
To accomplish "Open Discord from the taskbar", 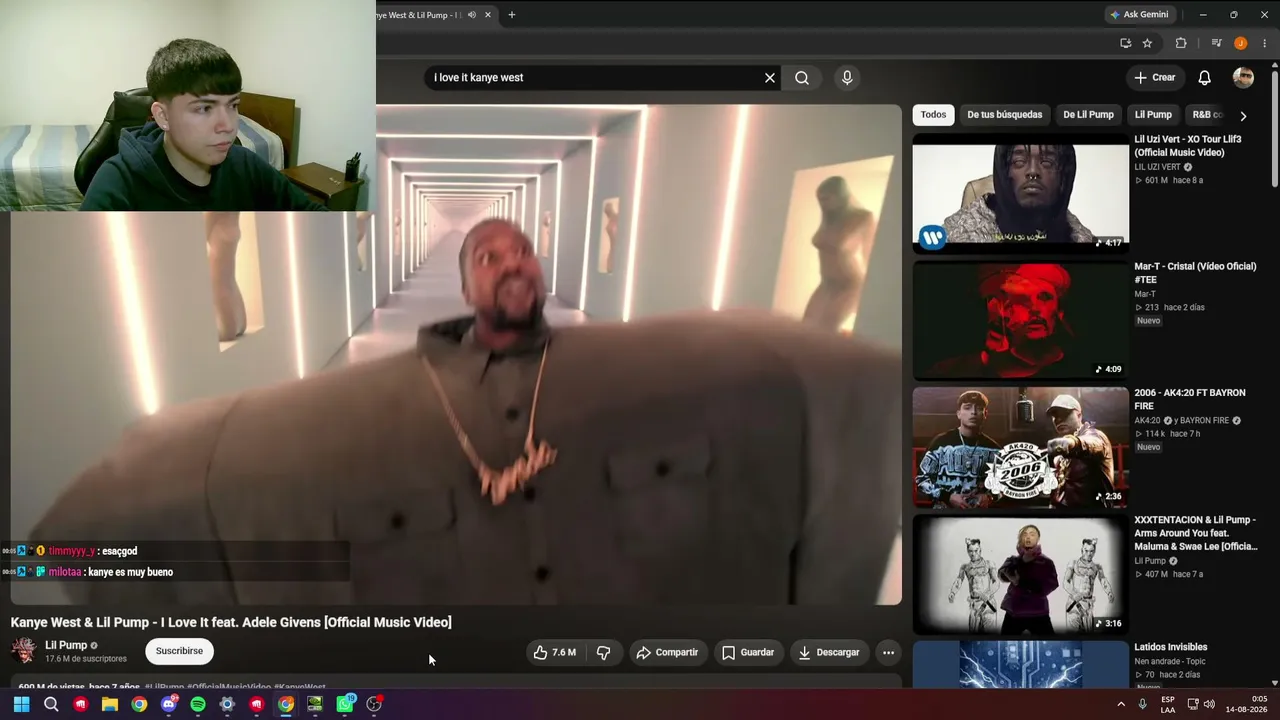I will point(168,704).
